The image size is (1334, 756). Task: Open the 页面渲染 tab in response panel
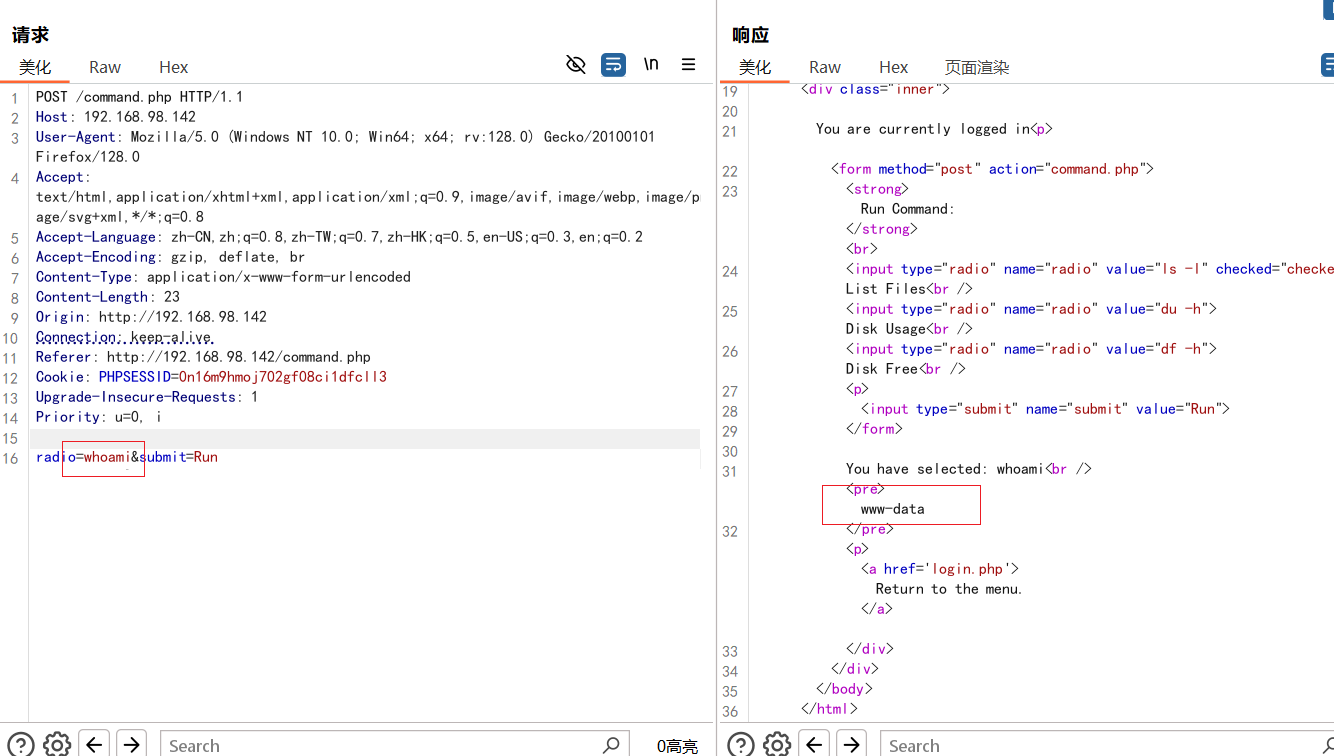977,67
